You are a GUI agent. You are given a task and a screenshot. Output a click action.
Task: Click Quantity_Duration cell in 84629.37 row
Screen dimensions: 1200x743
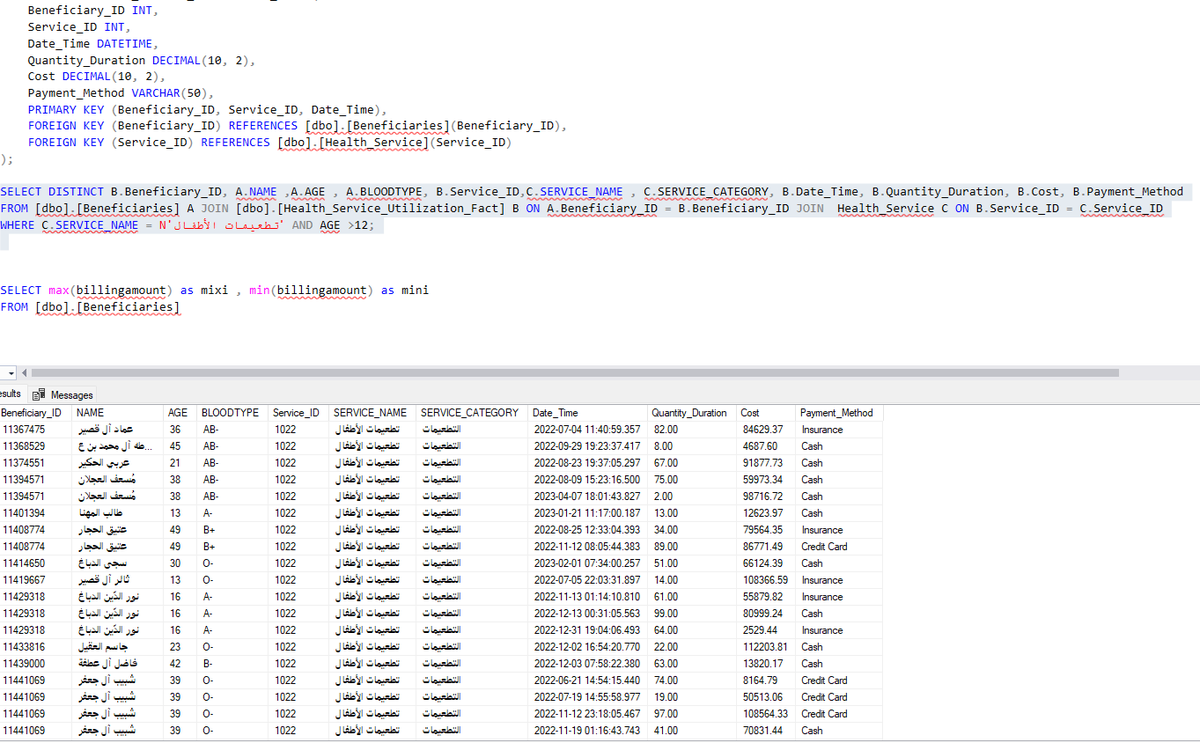click(693, 429)
